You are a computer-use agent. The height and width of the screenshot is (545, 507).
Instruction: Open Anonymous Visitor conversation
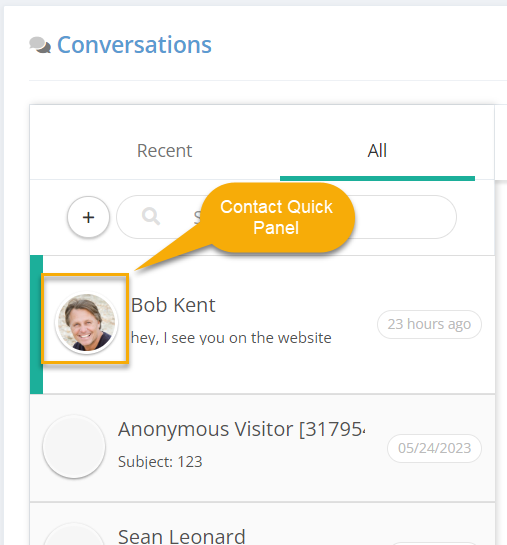262,448
